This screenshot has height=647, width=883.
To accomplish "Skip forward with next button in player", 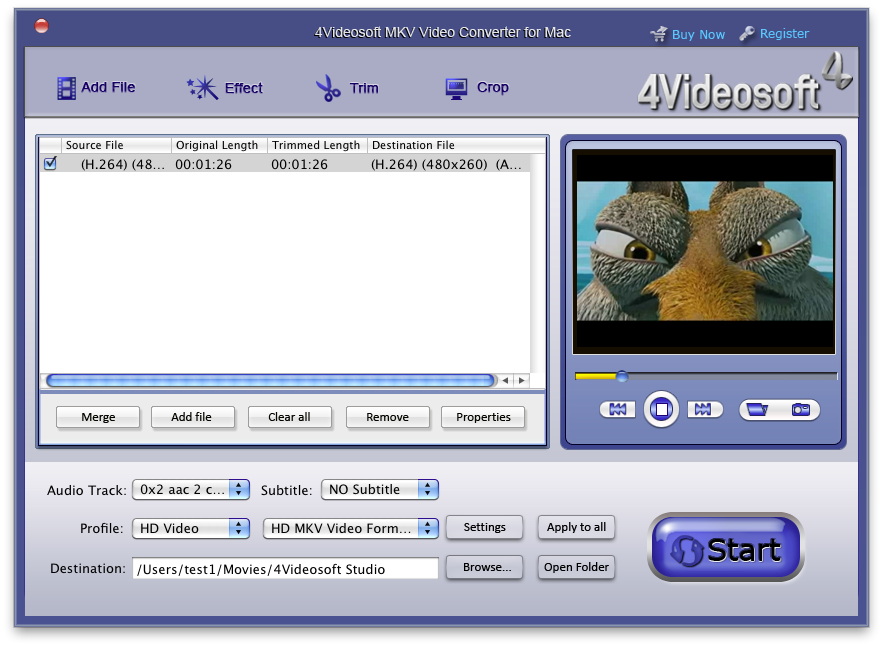I will point(704,409).
